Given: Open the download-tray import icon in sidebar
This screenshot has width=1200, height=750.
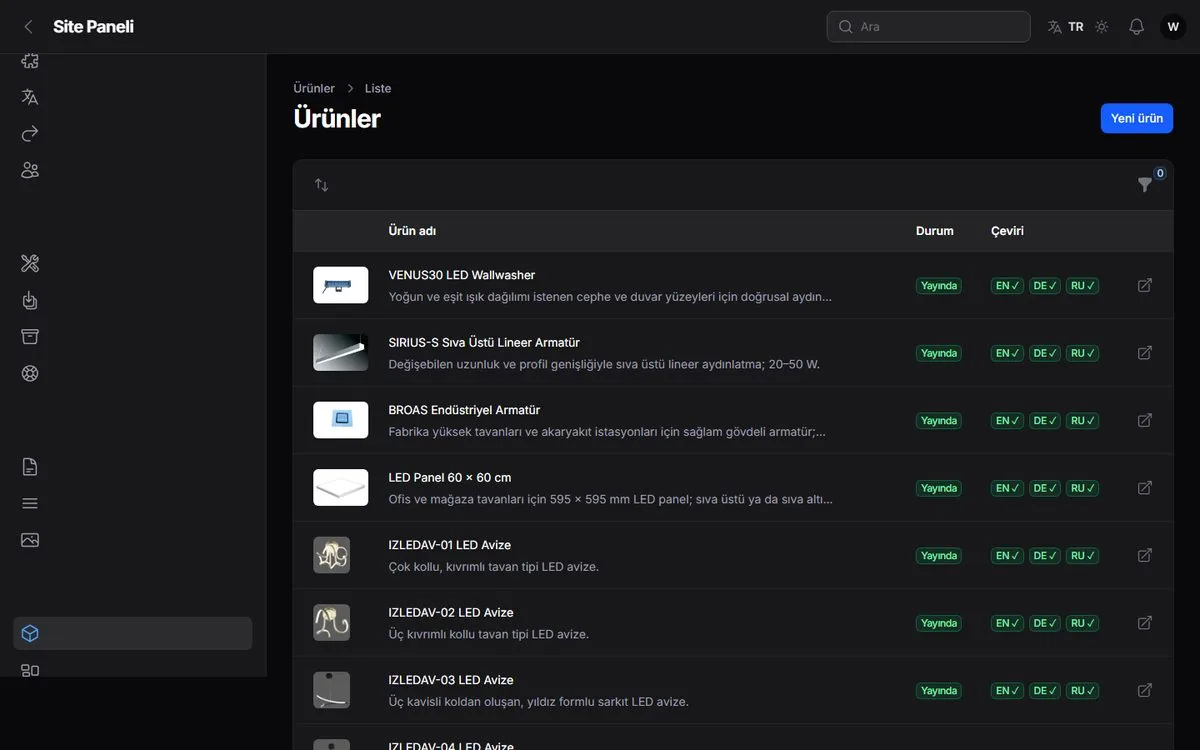Looking at the screenshot, I should pos(30,300).
